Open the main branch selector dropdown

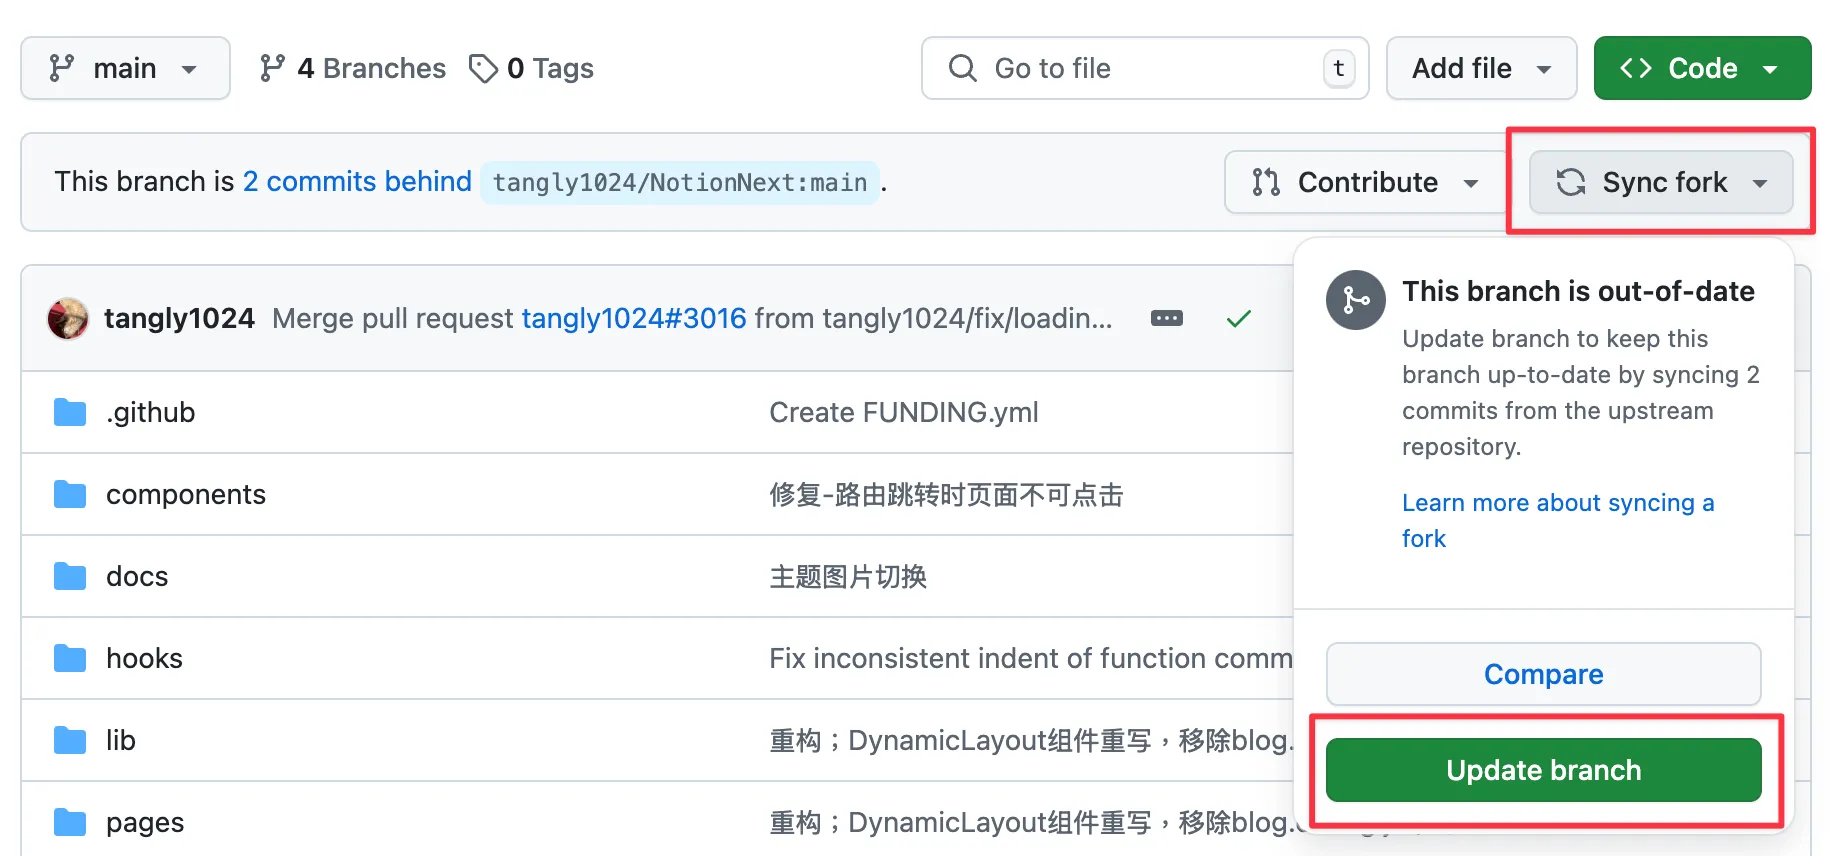tap(125, 68)
